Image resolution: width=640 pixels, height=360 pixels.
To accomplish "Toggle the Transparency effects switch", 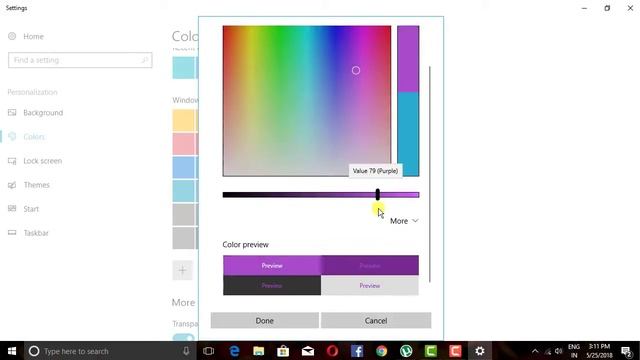I will [x=184, y=338].
